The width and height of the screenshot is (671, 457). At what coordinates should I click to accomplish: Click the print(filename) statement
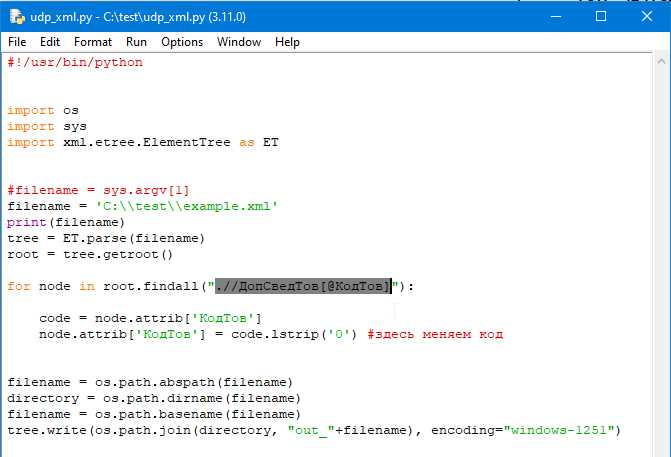pos(66,222)
